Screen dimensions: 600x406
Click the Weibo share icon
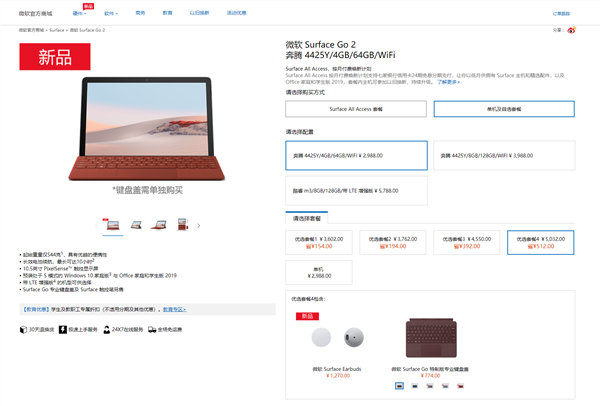tap(571, 30)
